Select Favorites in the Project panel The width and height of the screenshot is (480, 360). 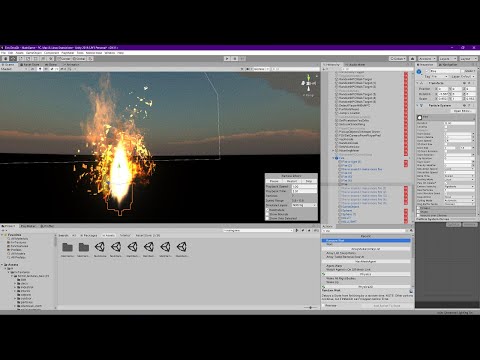pos(14,235)
